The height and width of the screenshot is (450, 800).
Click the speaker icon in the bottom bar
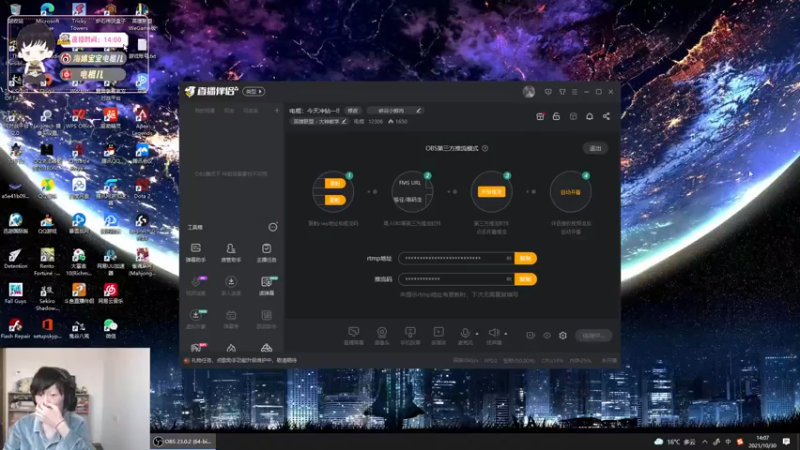(x=493, y=335)
